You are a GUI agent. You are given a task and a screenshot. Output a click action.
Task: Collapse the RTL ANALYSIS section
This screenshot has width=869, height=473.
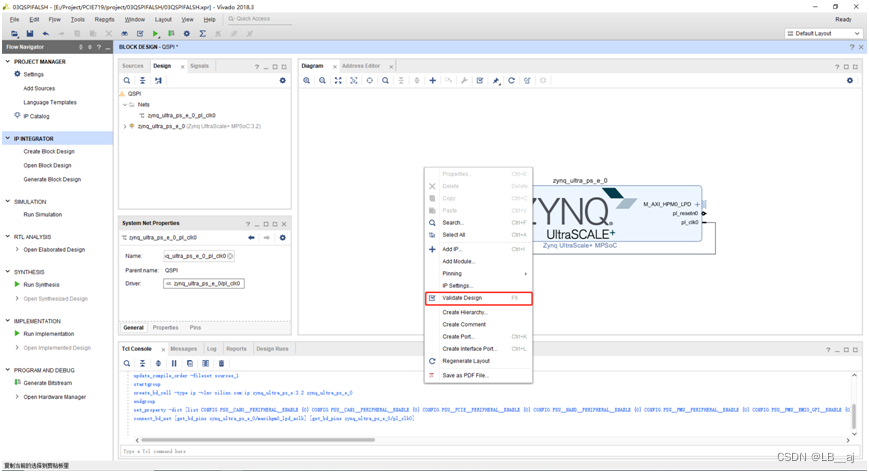8,236
